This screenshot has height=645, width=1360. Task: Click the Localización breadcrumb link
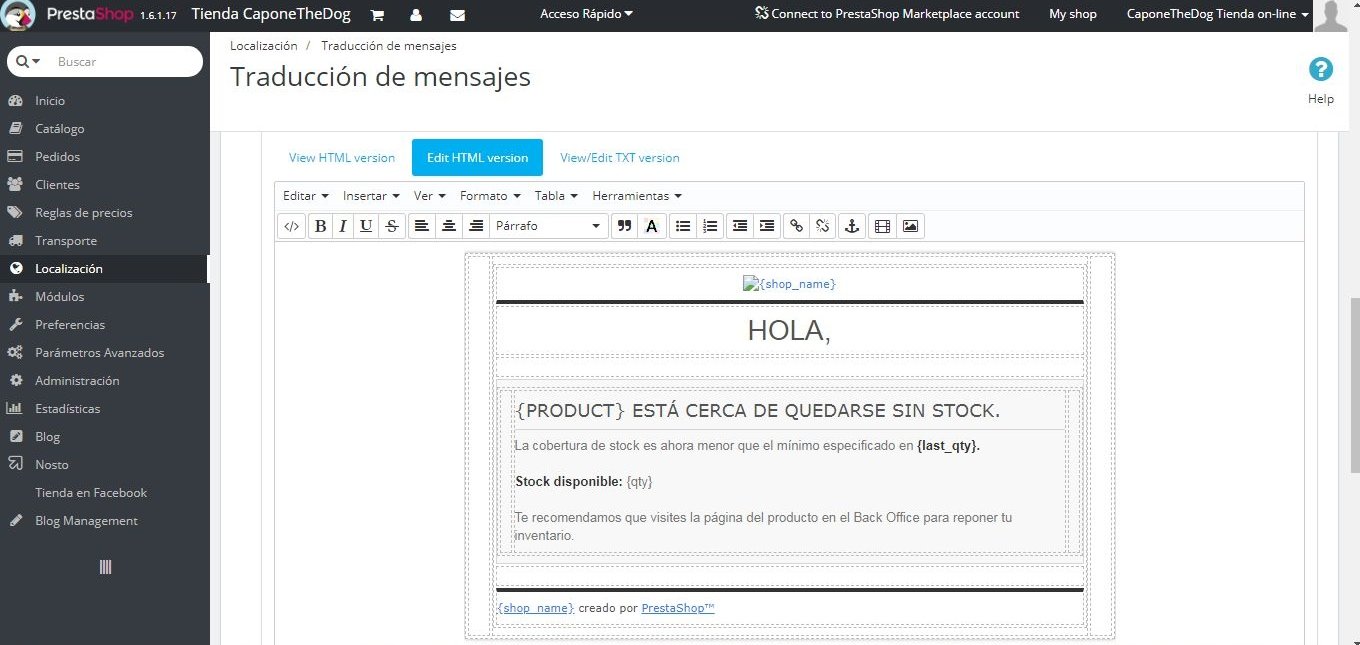[264, 46]
